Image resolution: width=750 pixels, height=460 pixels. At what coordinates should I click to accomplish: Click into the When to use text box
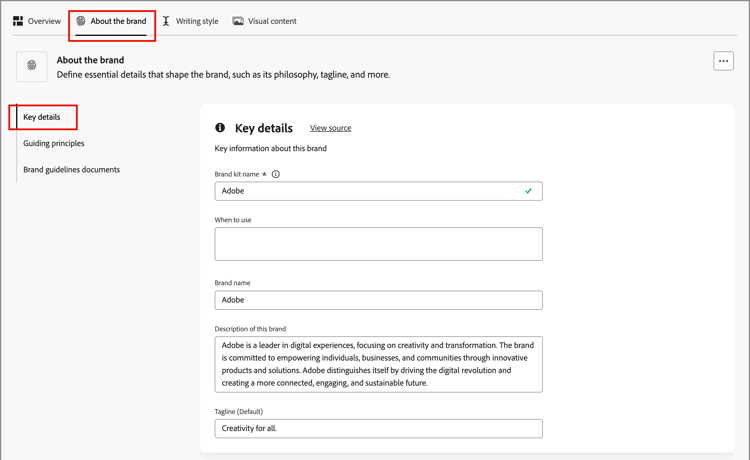pos(378,244)
